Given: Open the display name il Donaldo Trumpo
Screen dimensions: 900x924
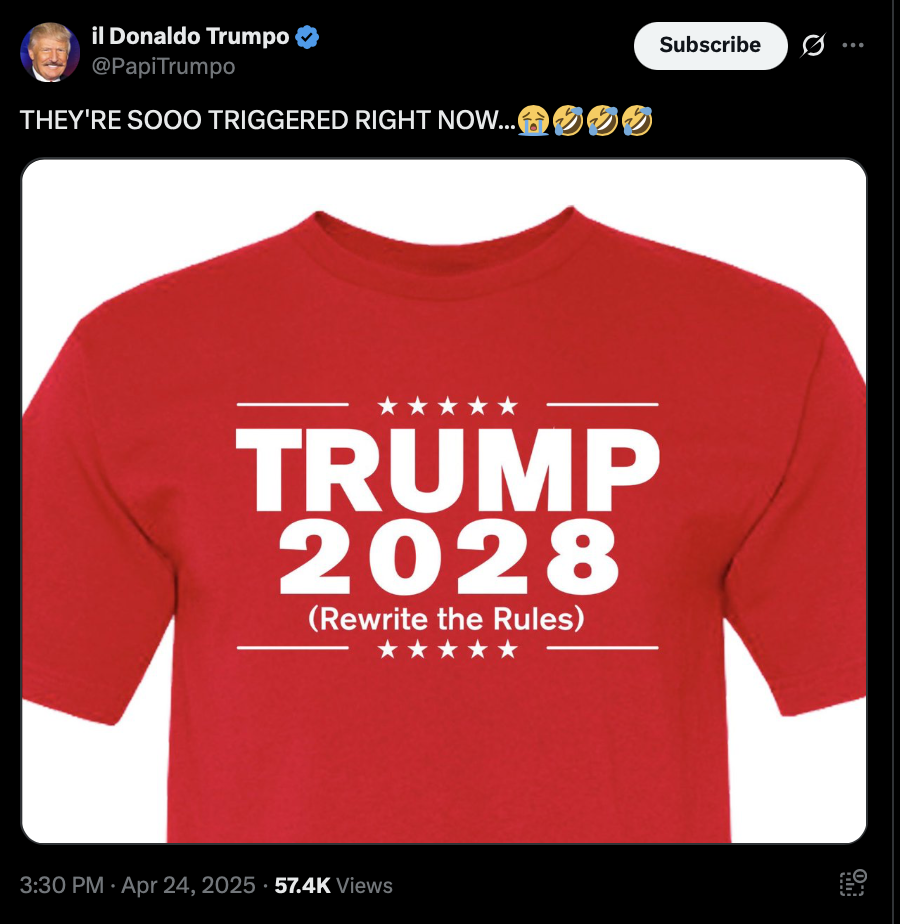Looking at the screenshot, I should coord(190,37).
